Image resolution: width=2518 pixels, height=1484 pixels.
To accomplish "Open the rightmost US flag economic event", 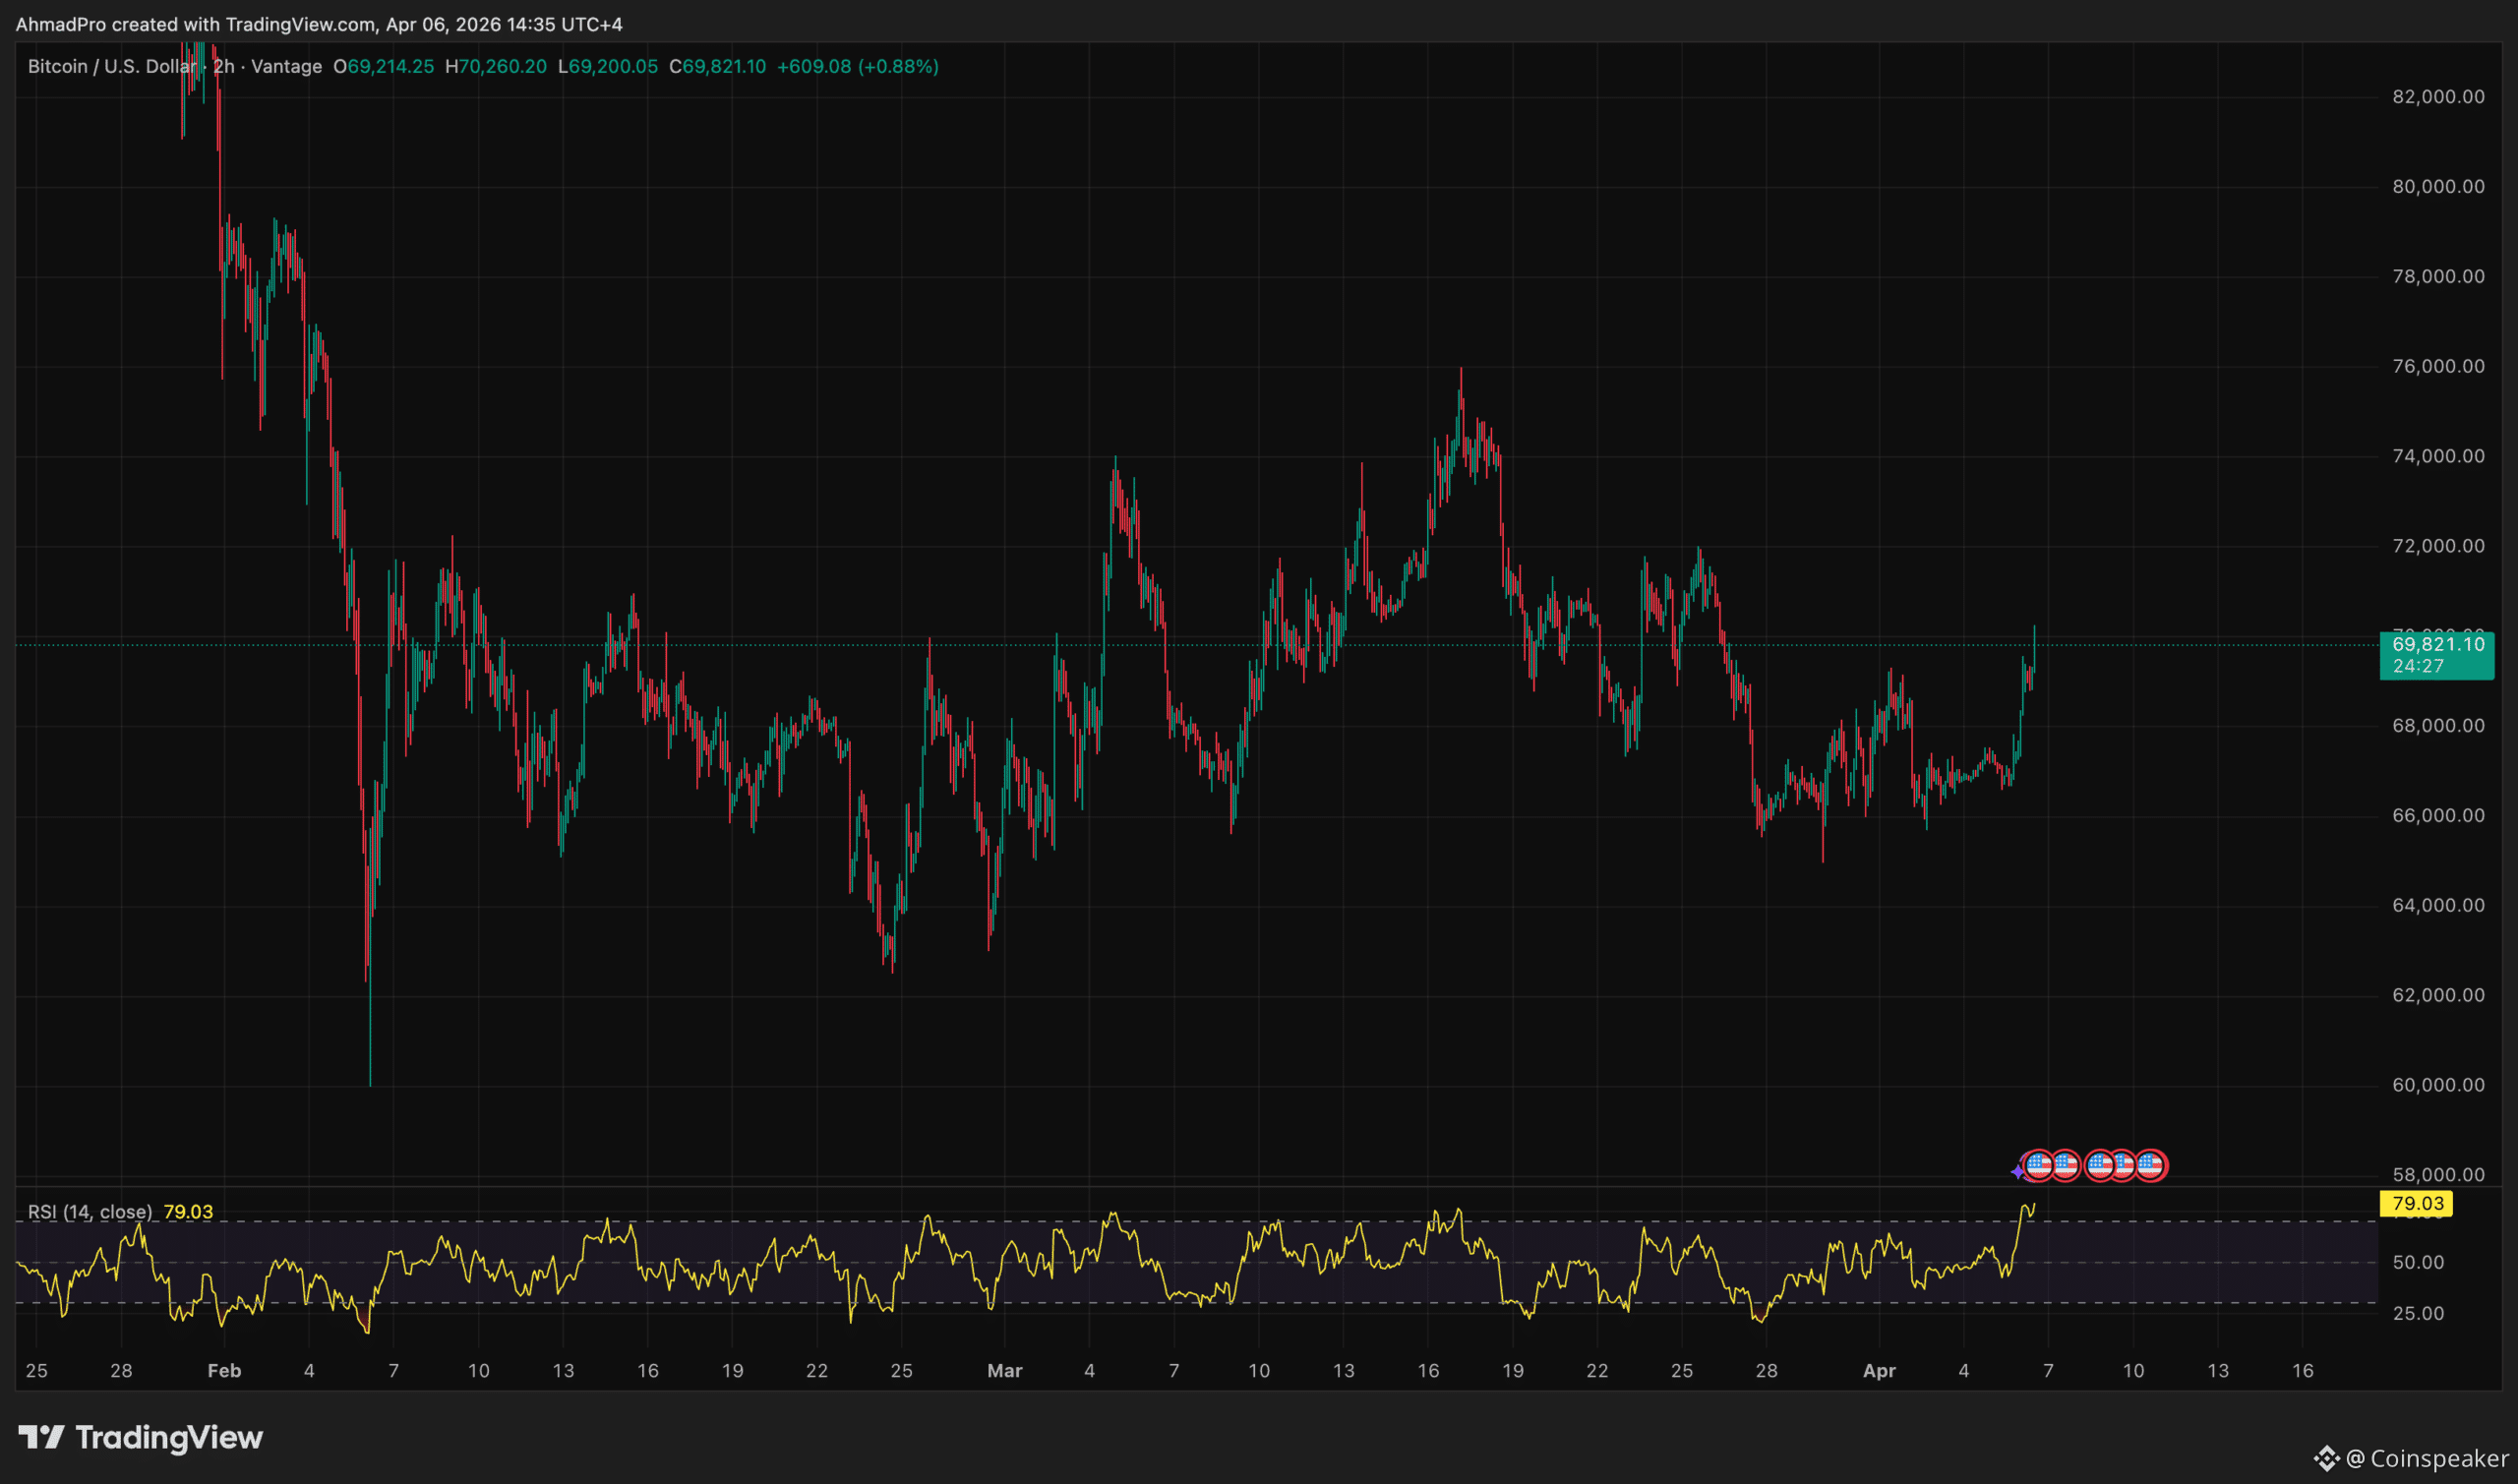I will (x=2150, y=1165).
